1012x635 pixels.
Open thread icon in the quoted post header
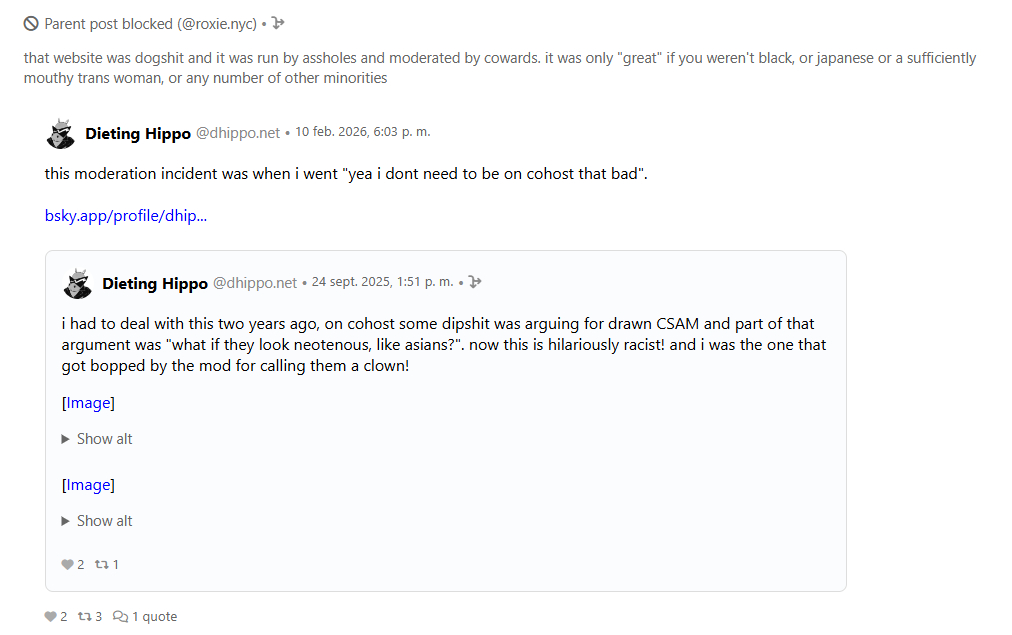tap(475, 283)
